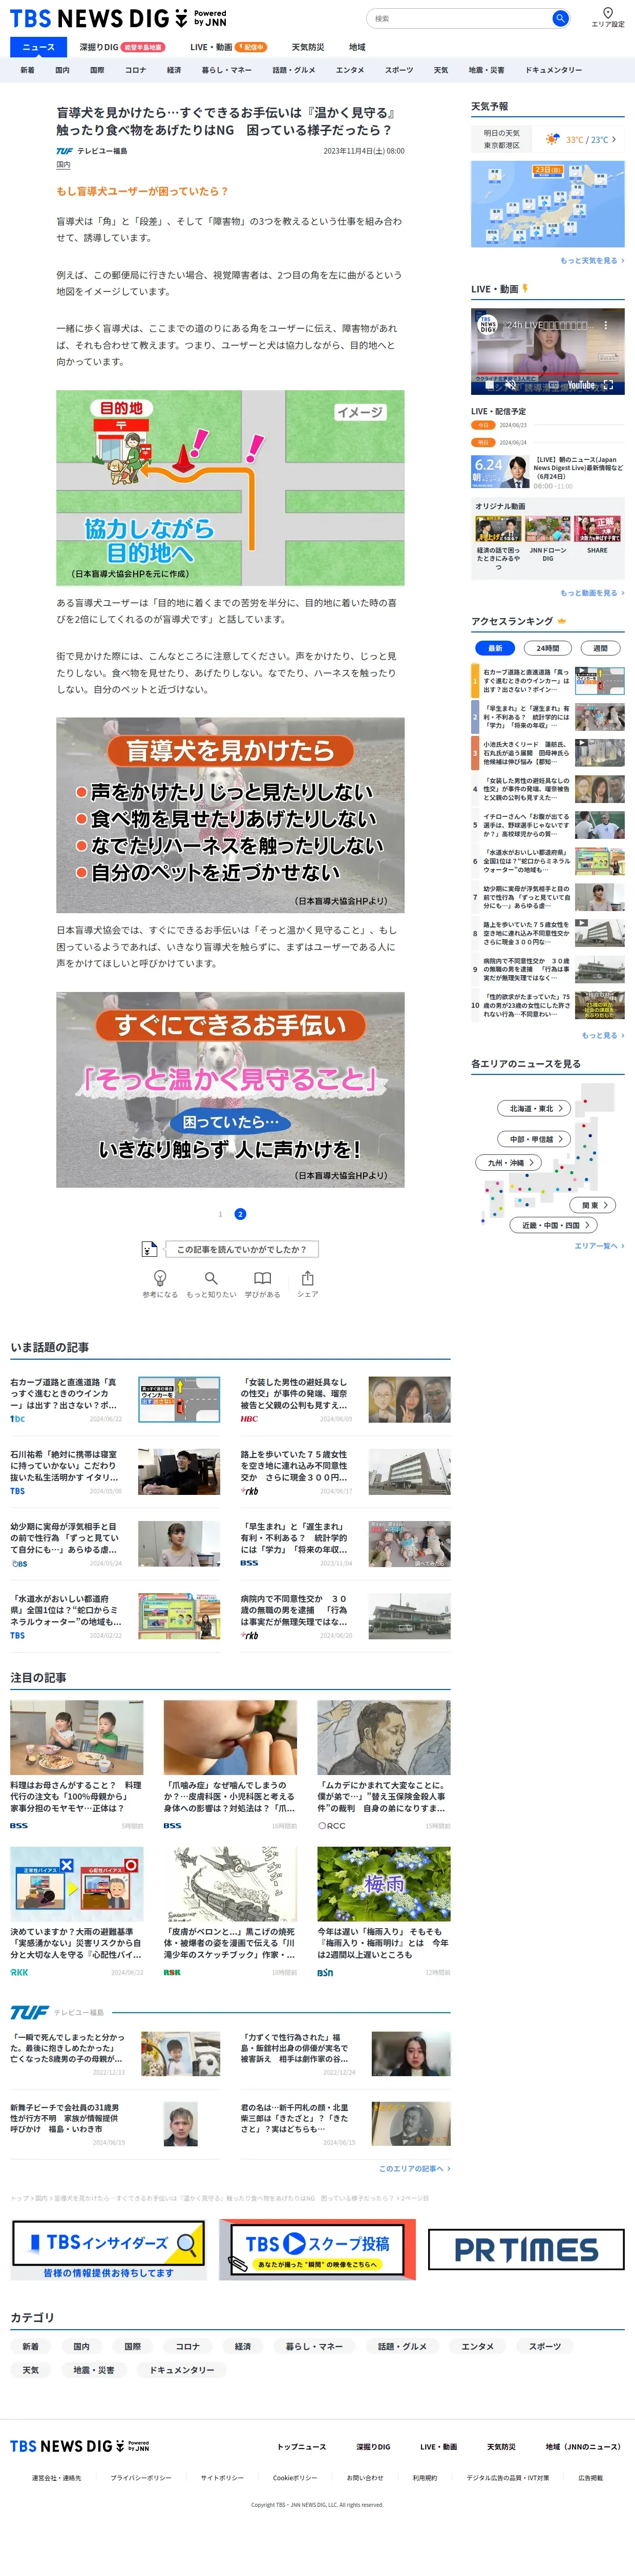Click the シェア share icon
Screen dimensions: 635x2576
pyautogui.click(x=308, y=1278)
